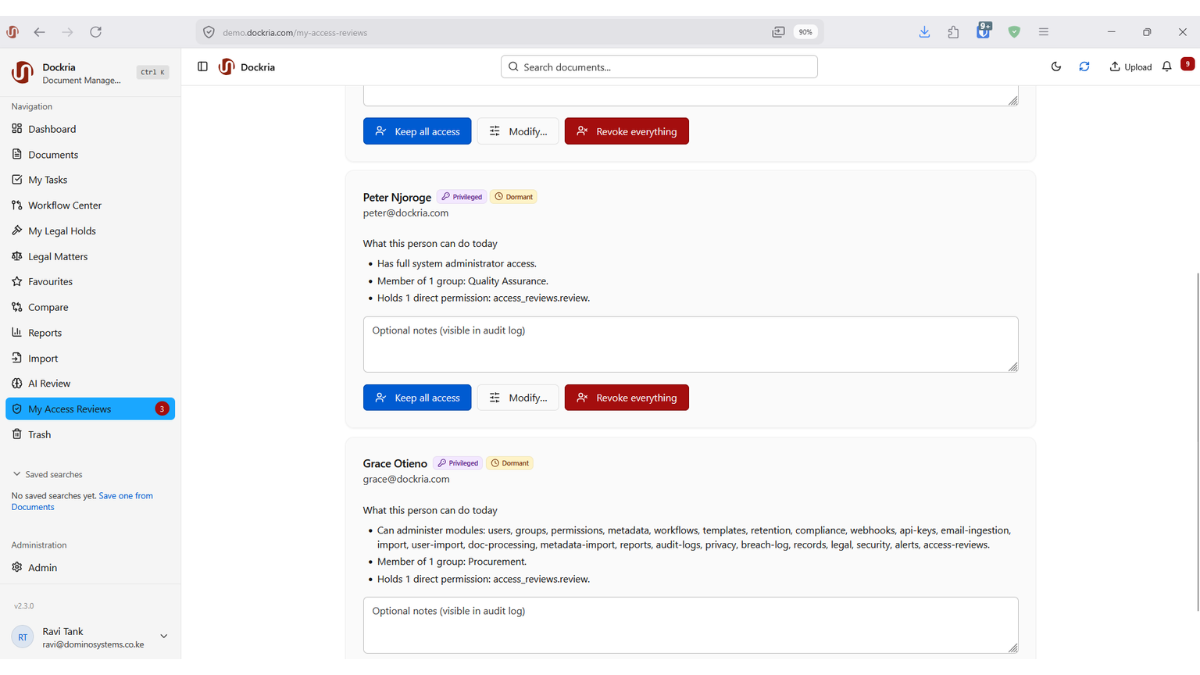Click peter@dockria.com email text
This screenshot has height=675, width=1200.
point(406,213)
